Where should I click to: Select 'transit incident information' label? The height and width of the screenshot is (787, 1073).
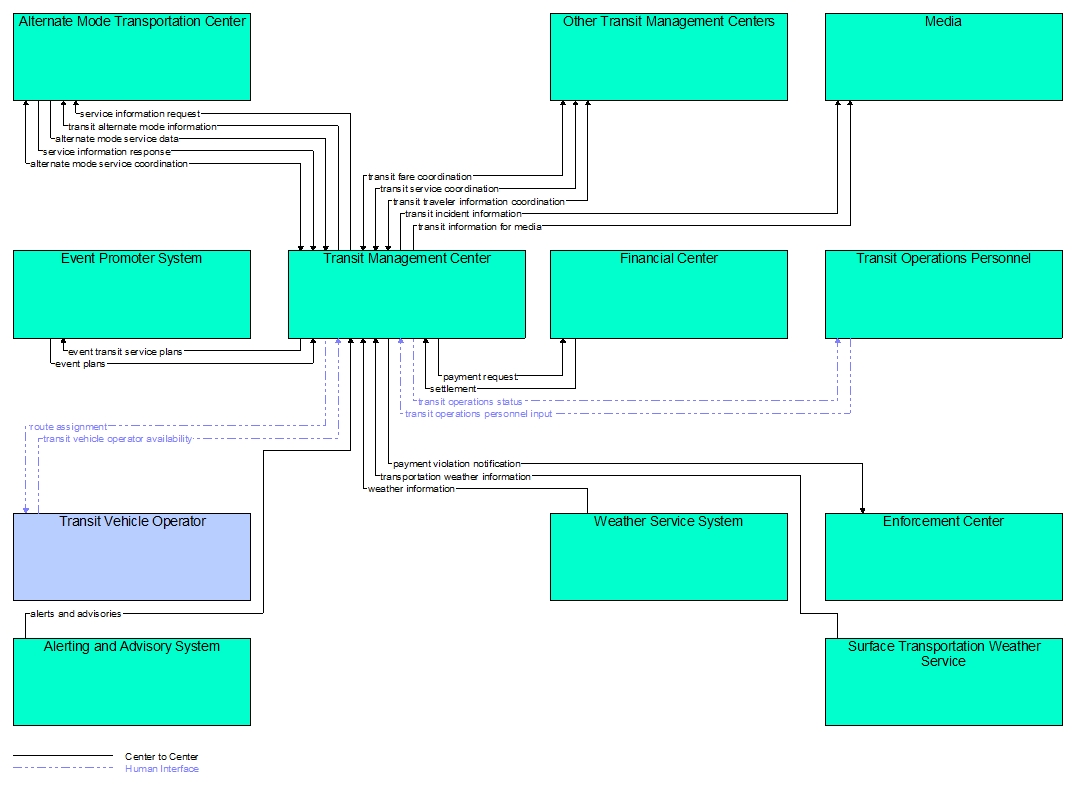tap(463, 214)
